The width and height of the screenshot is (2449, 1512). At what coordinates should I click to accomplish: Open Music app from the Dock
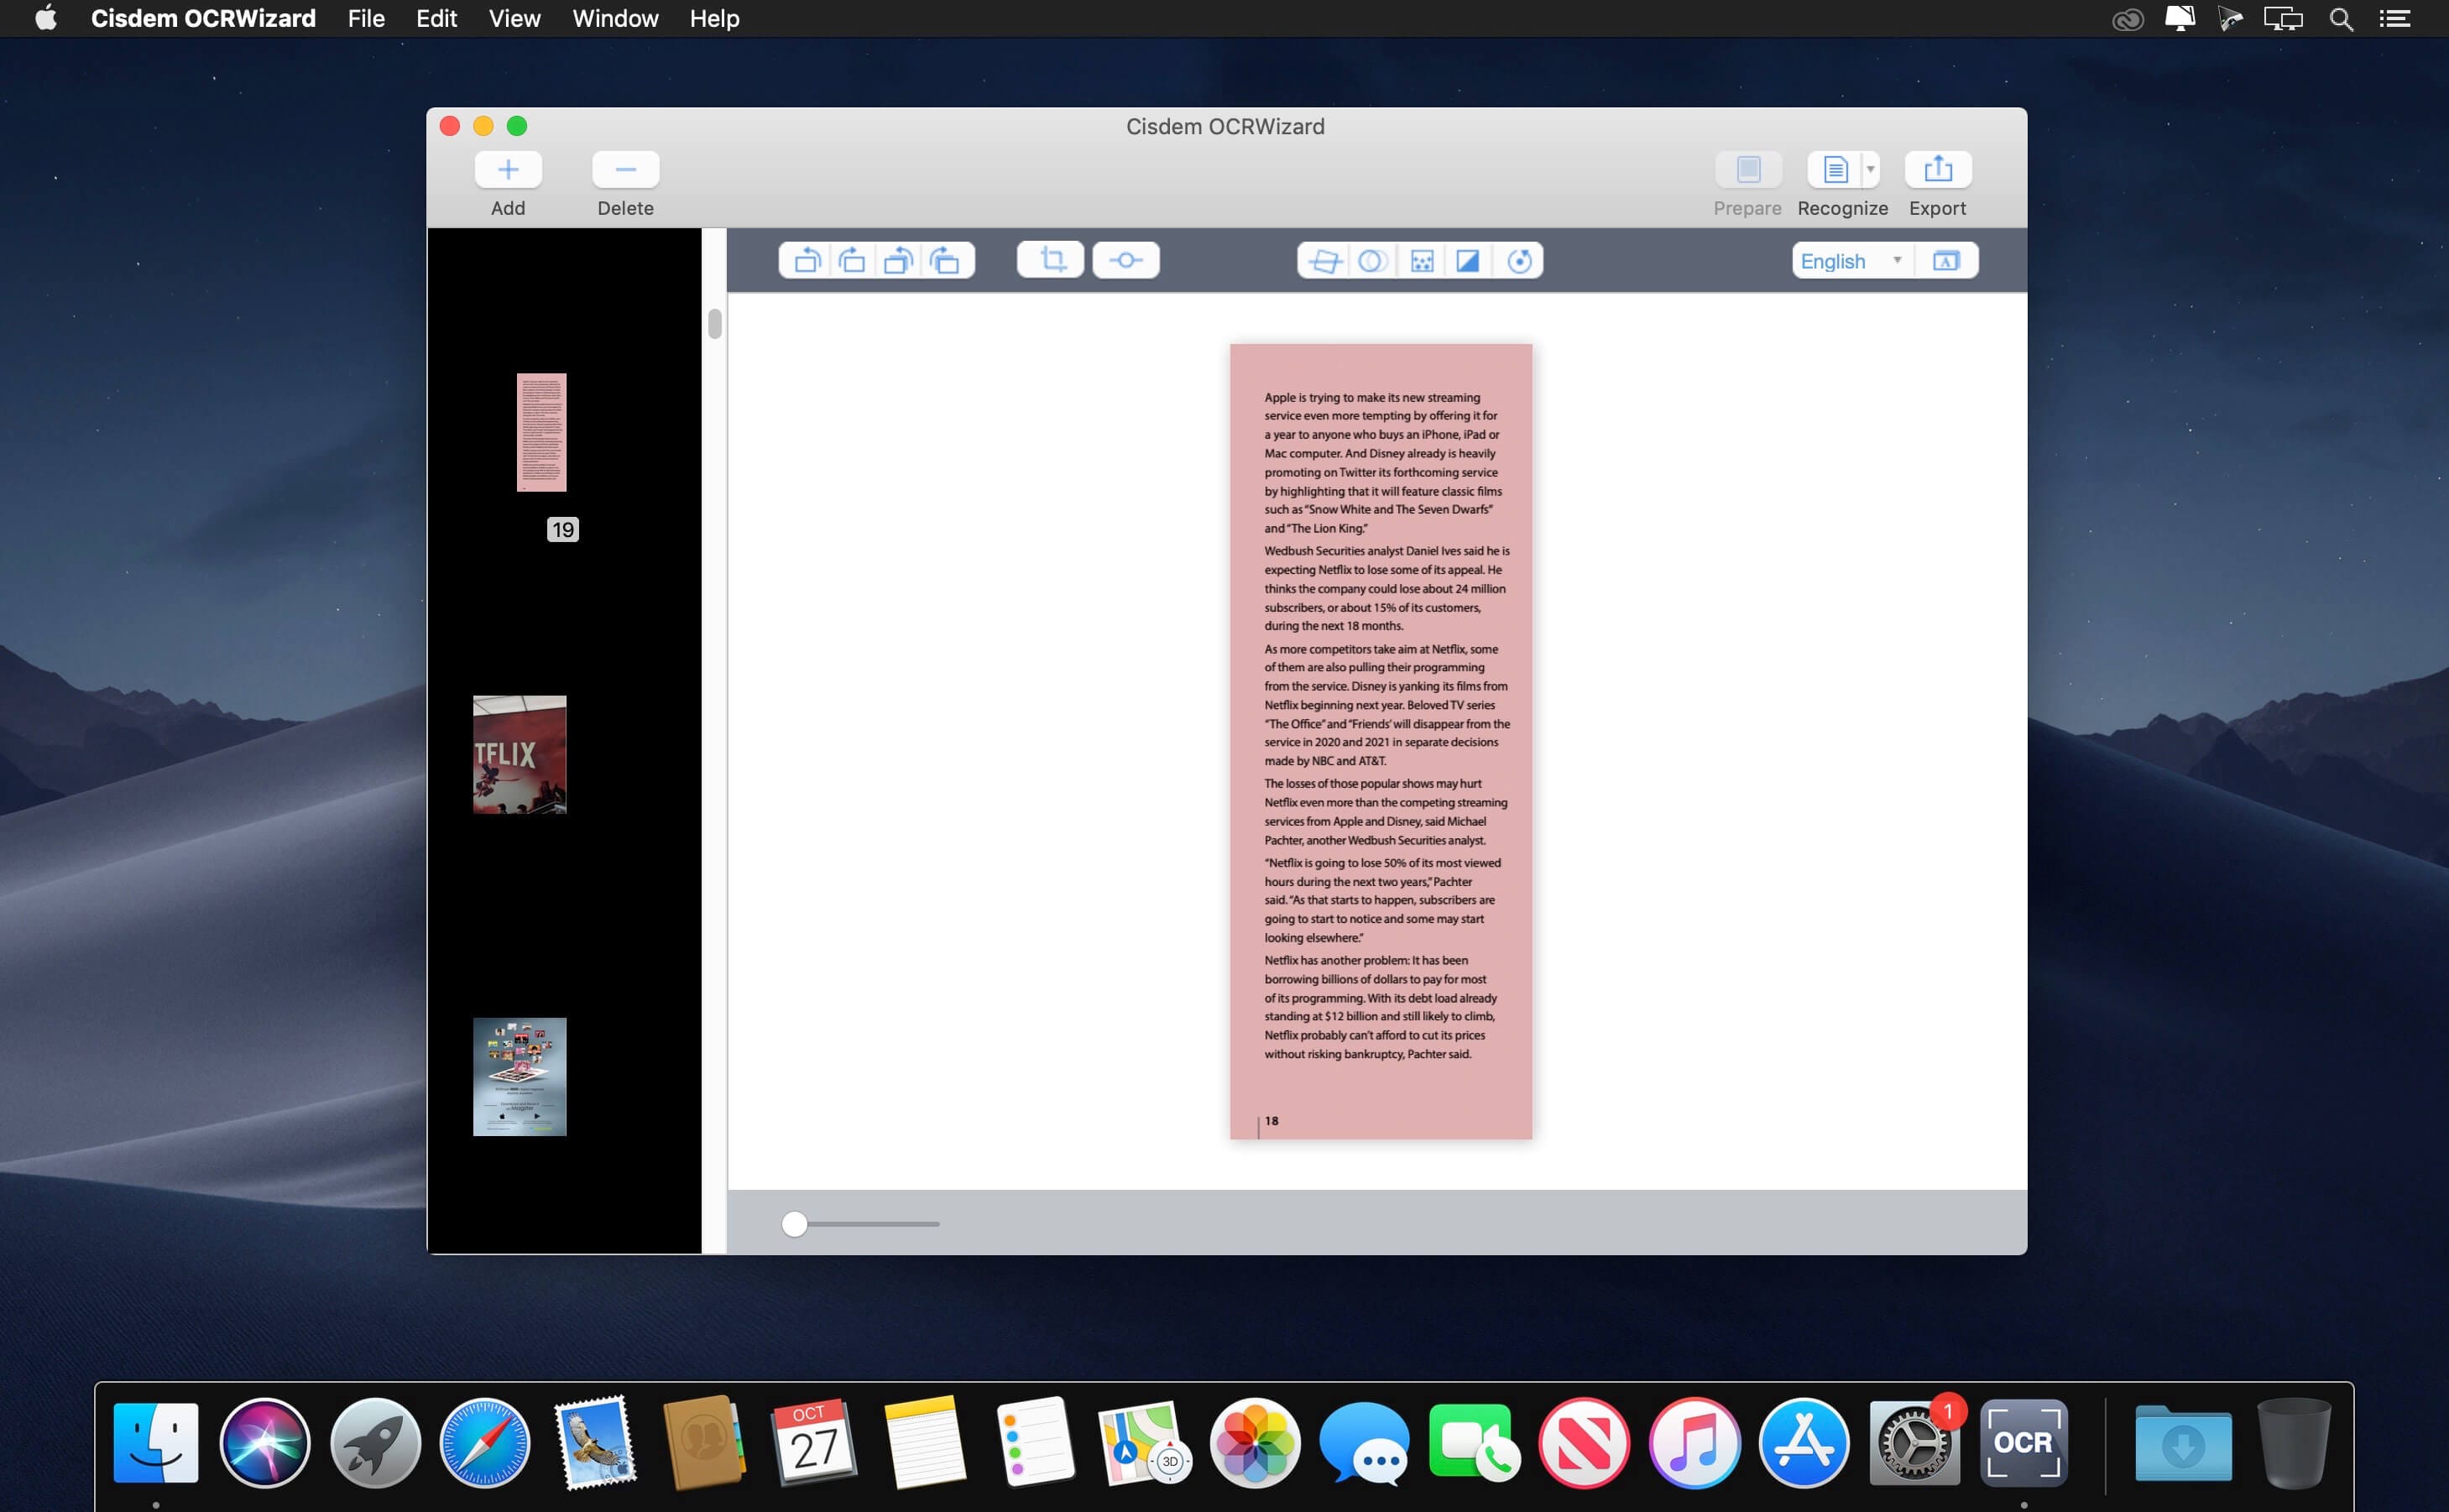click(x=1694, y=1443)
